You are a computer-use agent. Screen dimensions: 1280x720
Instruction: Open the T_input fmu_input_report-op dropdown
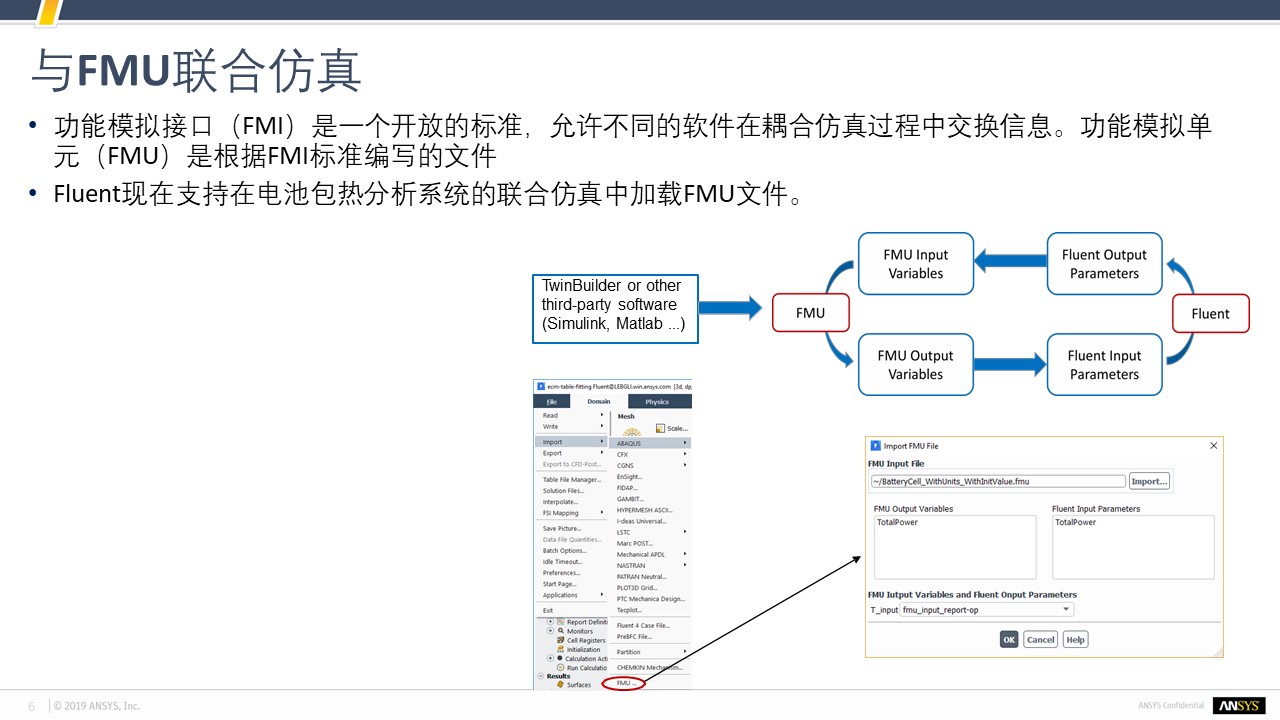coord(986,609)
